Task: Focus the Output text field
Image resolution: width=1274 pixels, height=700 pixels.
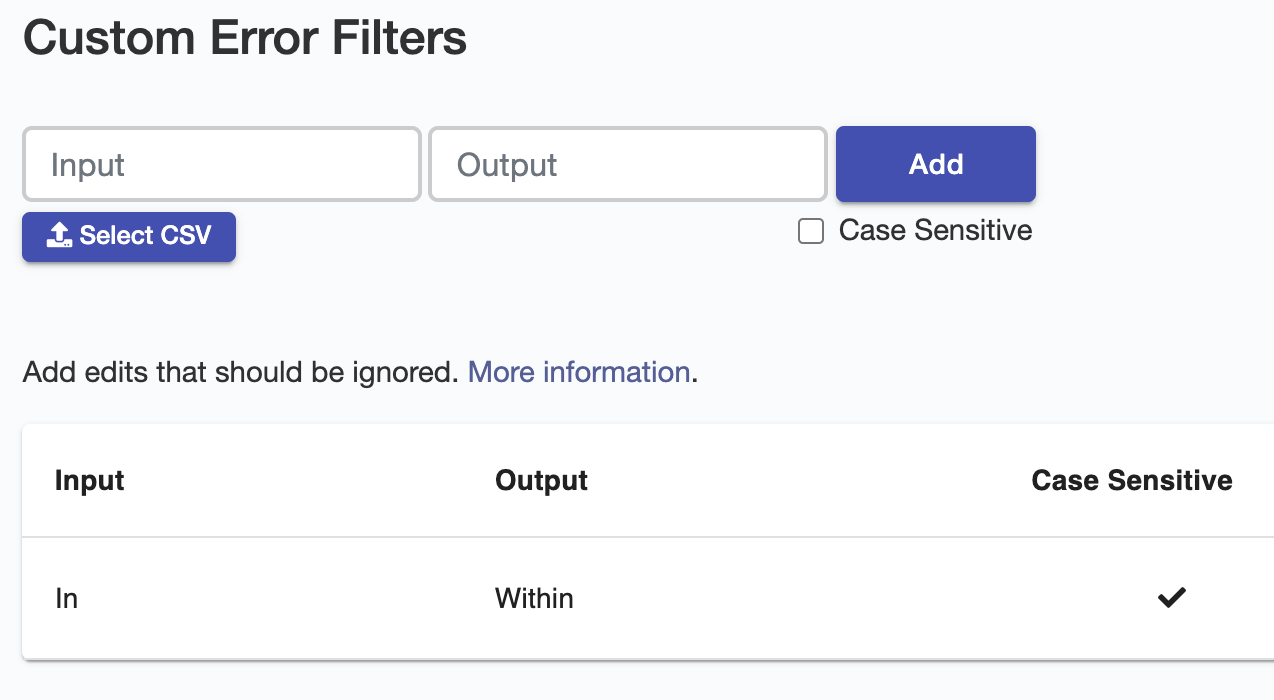Action: [628, 164]
